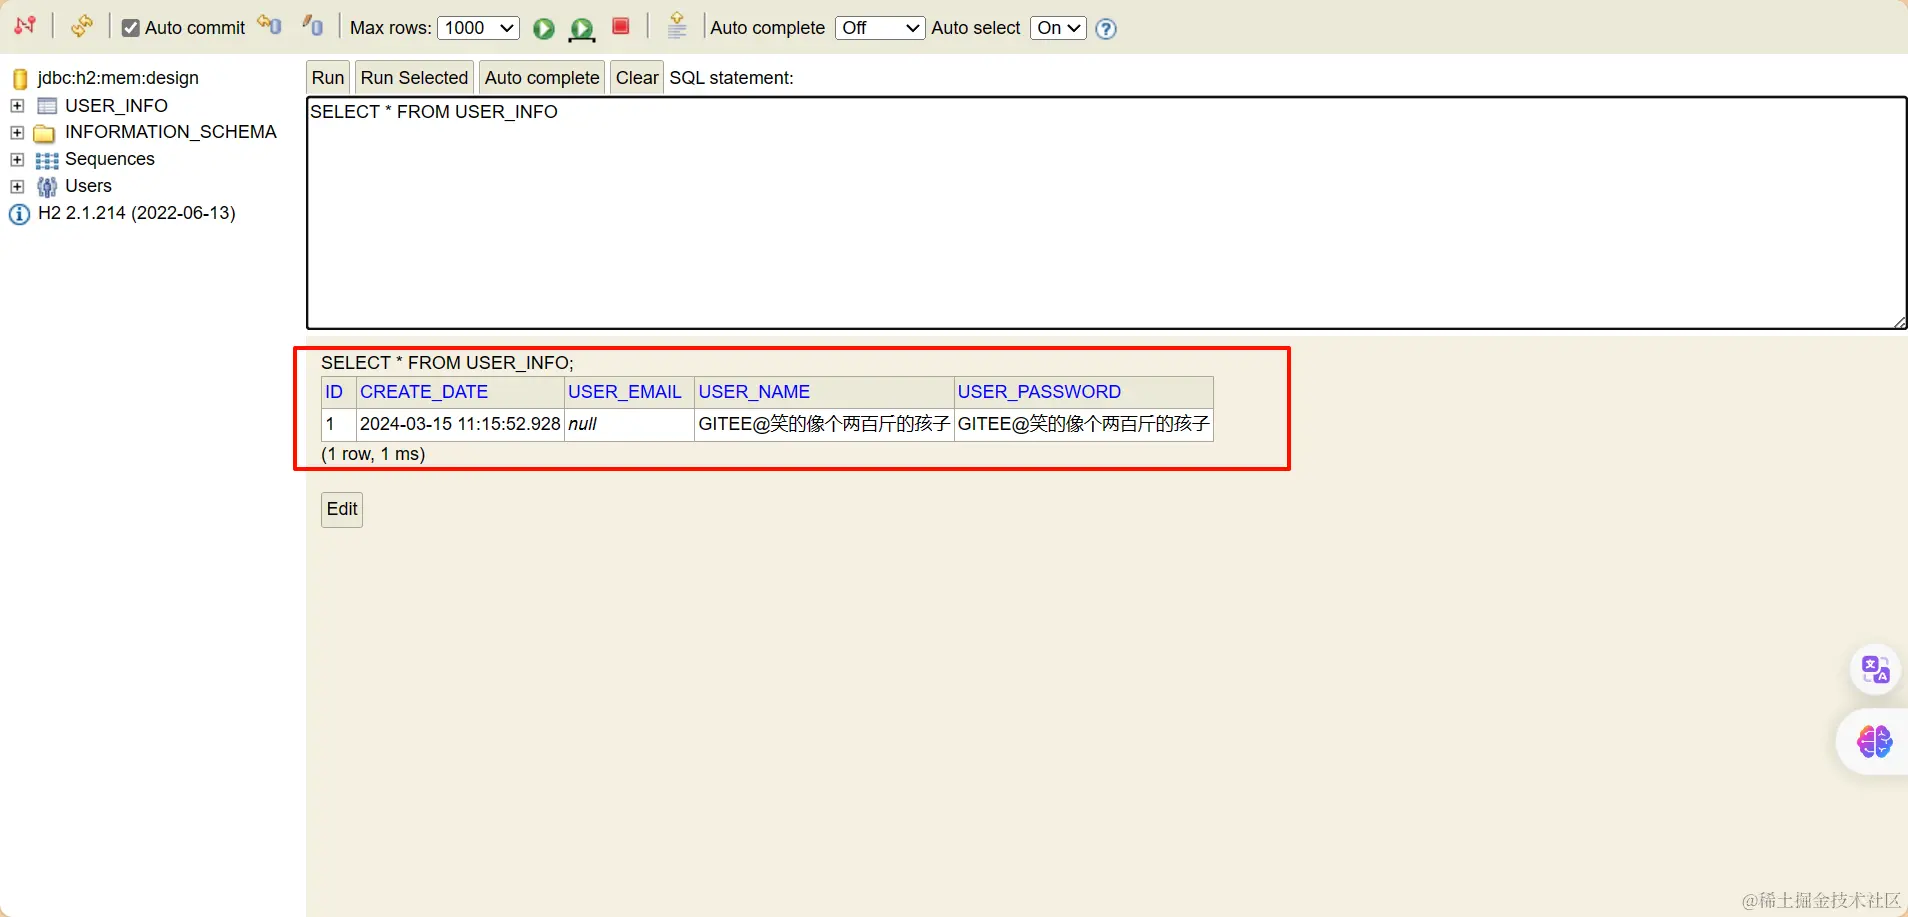This screenshot has height=917, width=1908.
Task: Click the (1 row, 1 ms) result text
Action: coord(373,454)
